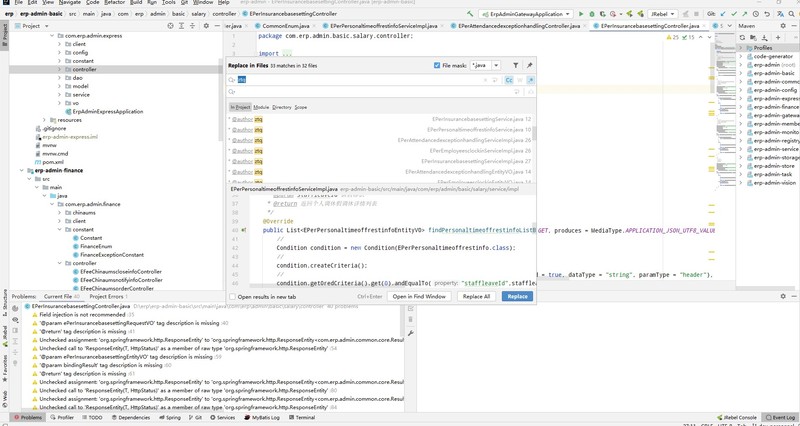
Task: Uncheck the File mask checkbox
Action: (x=437, y=65)
